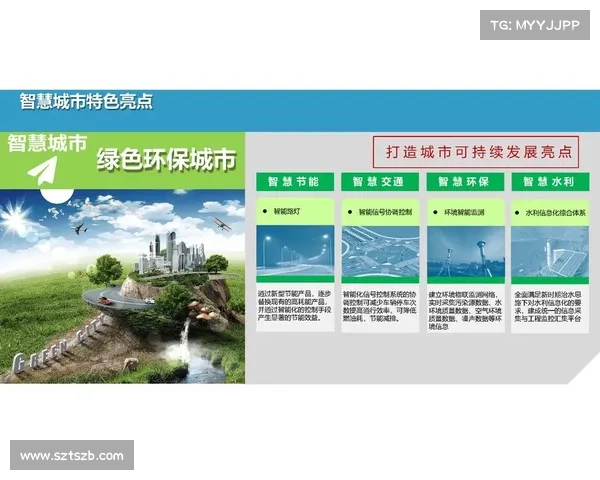The image size is (600, 480).
Task: Select the slide title 智慧城市特色亮点
Action: tap(86, 101)
